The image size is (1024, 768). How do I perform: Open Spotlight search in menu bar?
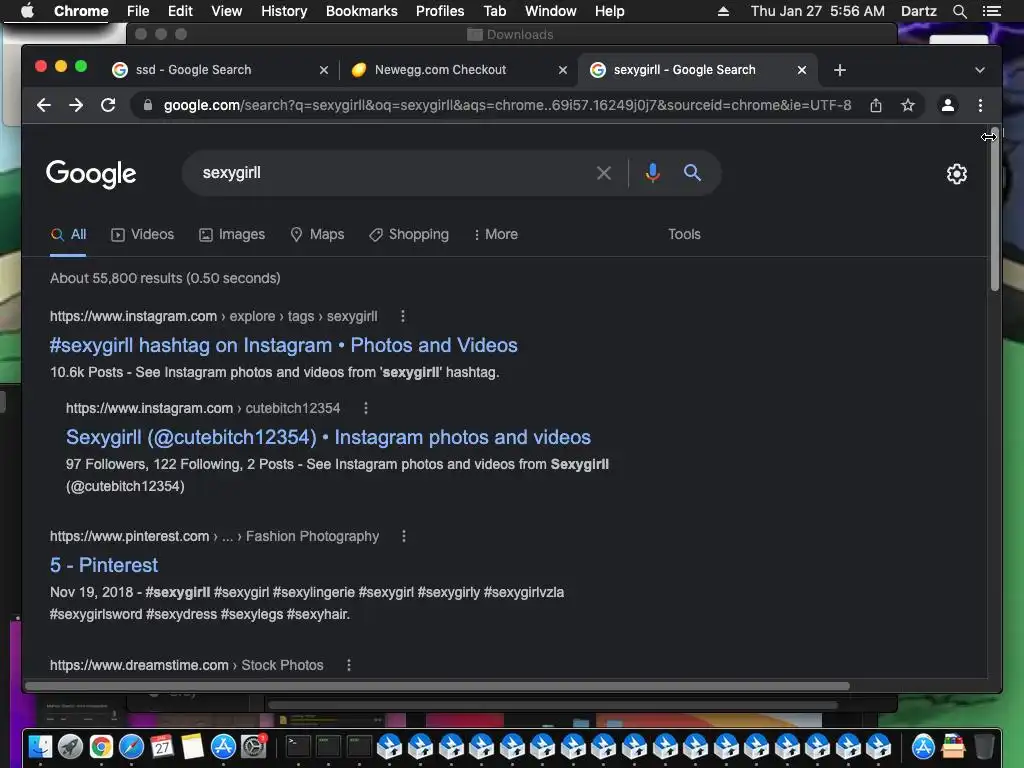[x=959, y=11]
